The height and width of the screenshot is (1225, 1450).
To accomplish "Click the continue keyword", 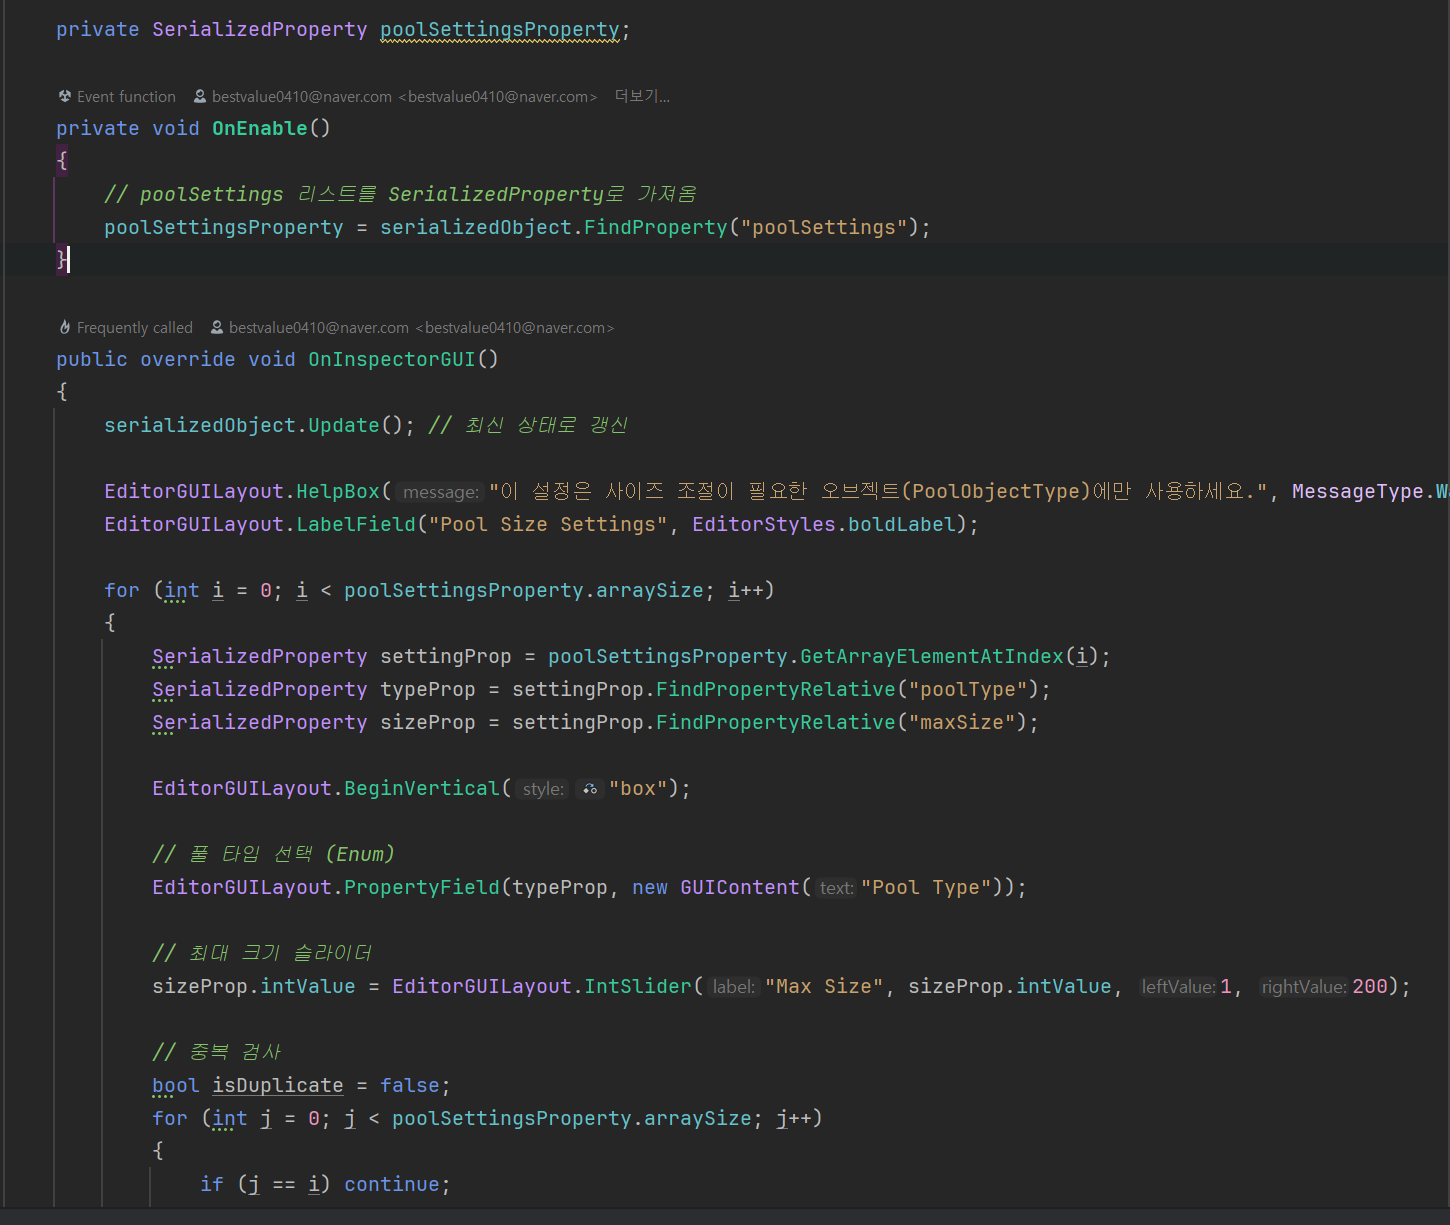I will (x=392, y=1184).
